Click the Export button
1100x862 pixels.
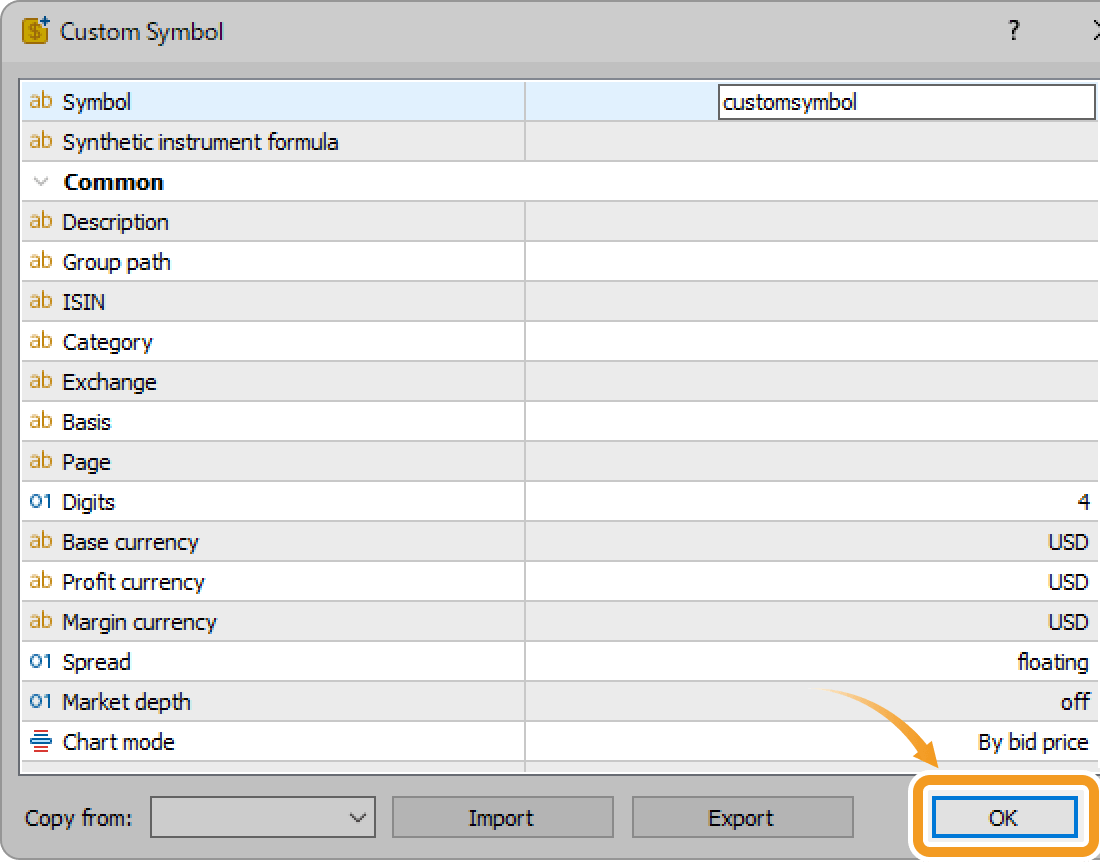pos(742,817)
